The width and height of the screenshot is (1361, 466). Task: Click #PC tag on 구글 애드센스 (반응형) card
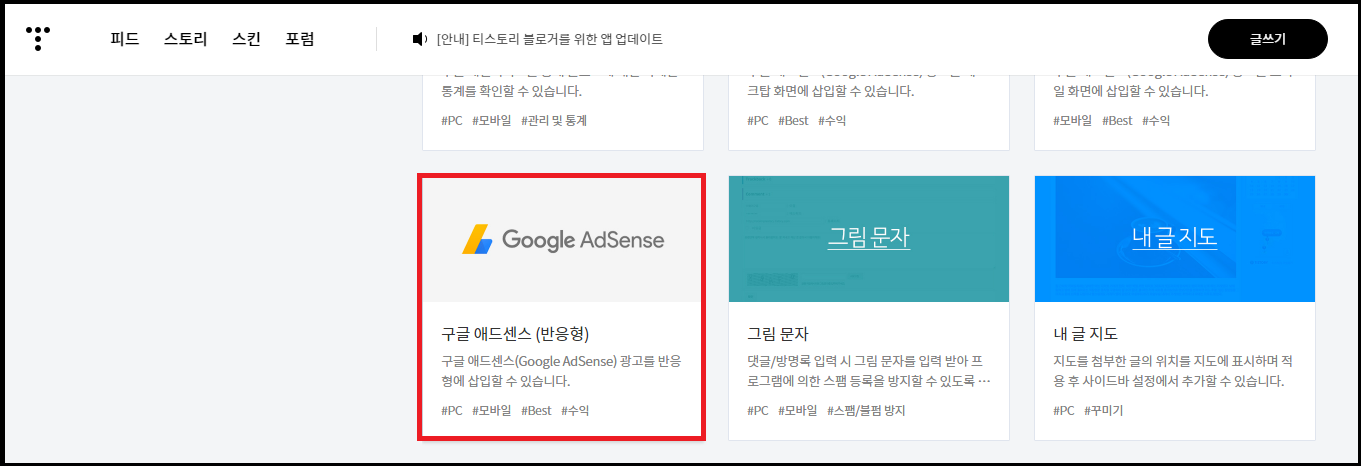click(451, 410)
